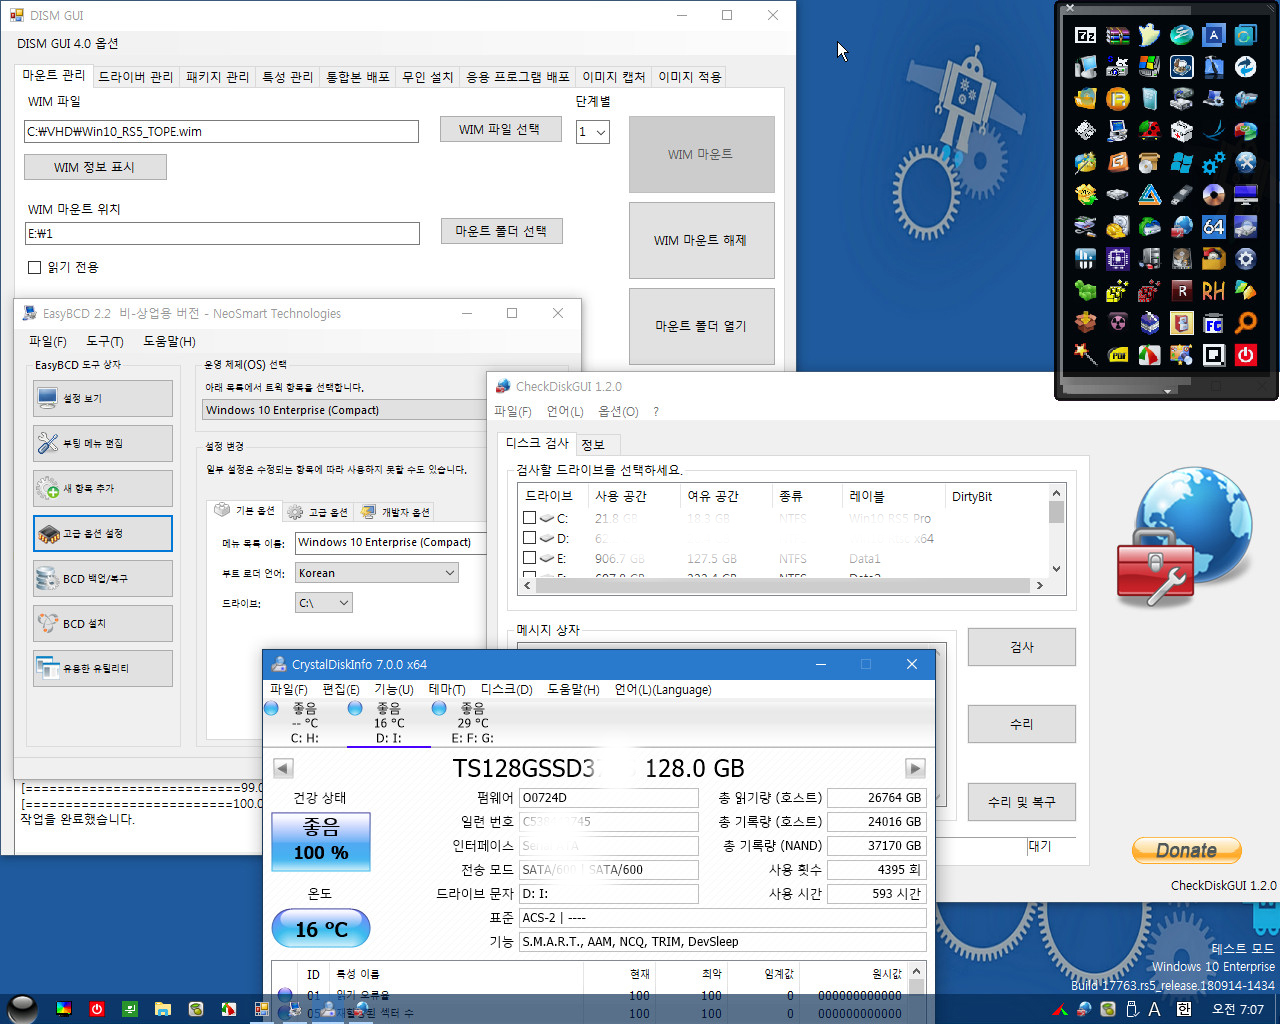Click the 'FC' launcher icon

tap(1213, 323)
